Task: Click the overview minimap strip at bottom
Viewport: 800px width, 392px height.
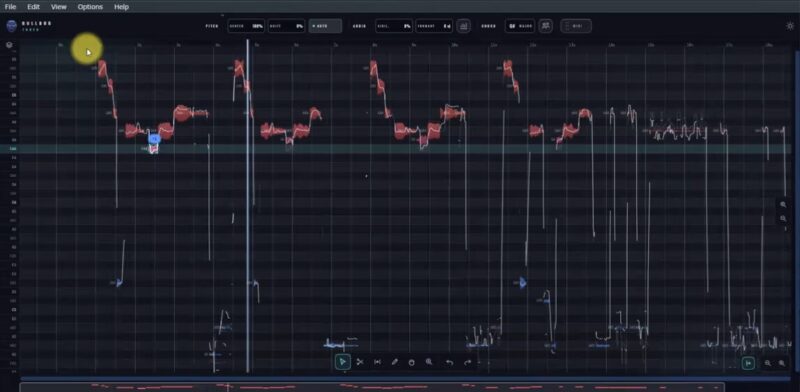Action: [372, 387]
